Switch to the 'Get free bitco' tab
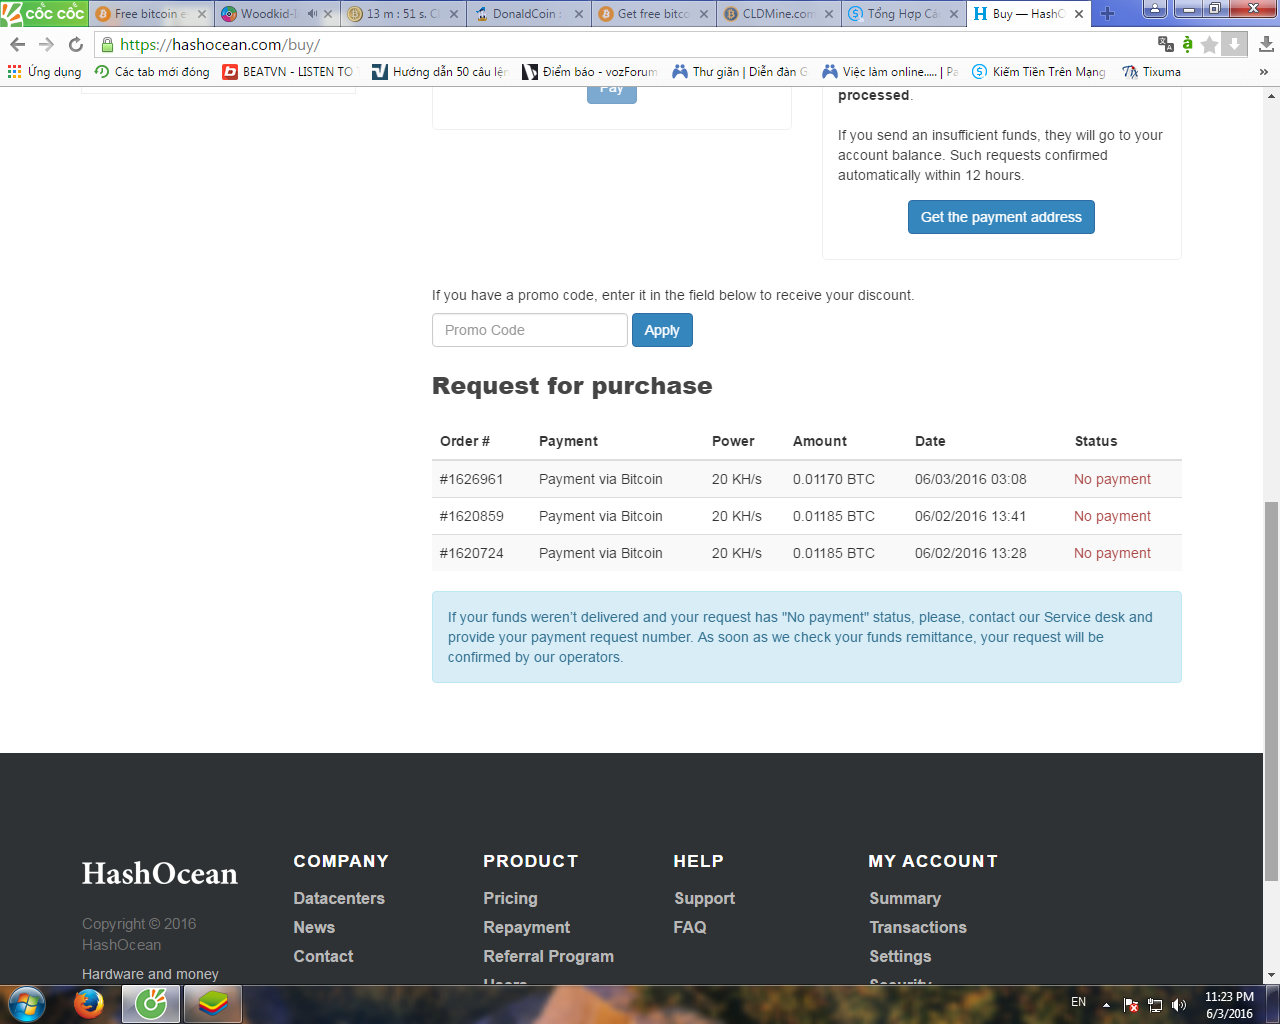The width and height of the screenshot is (1280, 1024). pos(654,14)
